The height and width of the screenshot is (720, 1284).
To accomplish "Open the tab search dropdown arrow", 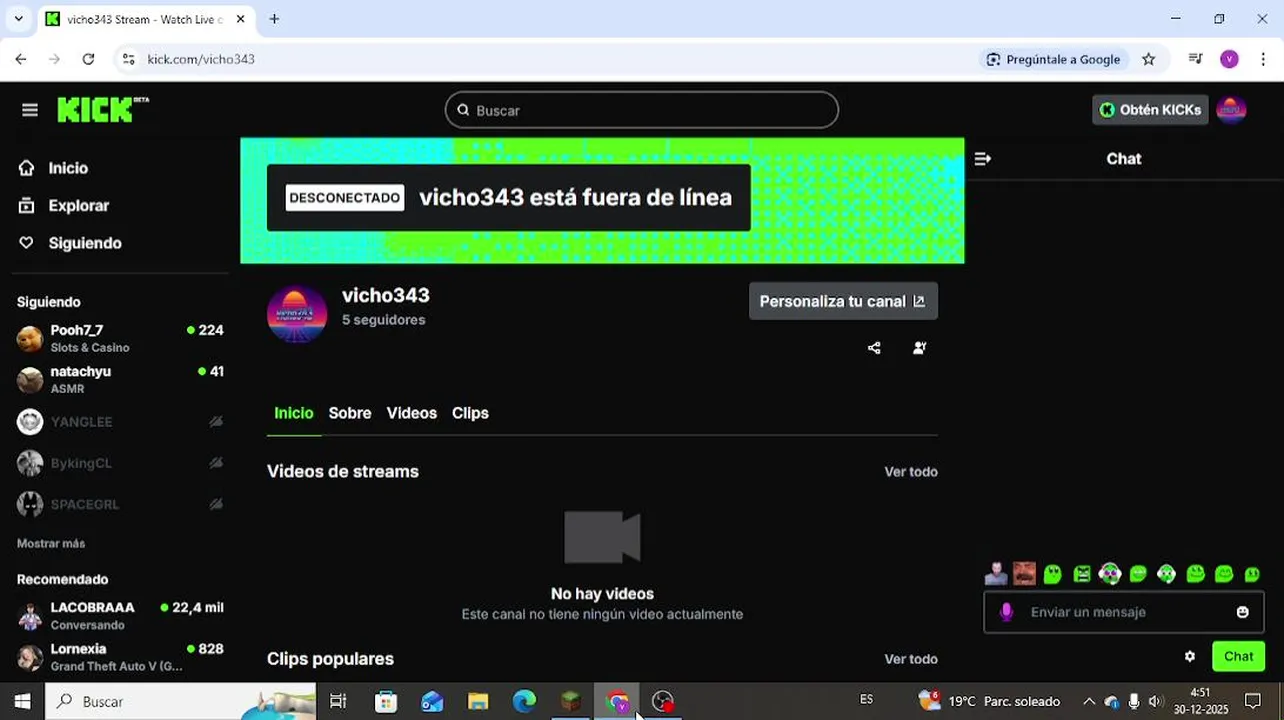I will 18,19.
